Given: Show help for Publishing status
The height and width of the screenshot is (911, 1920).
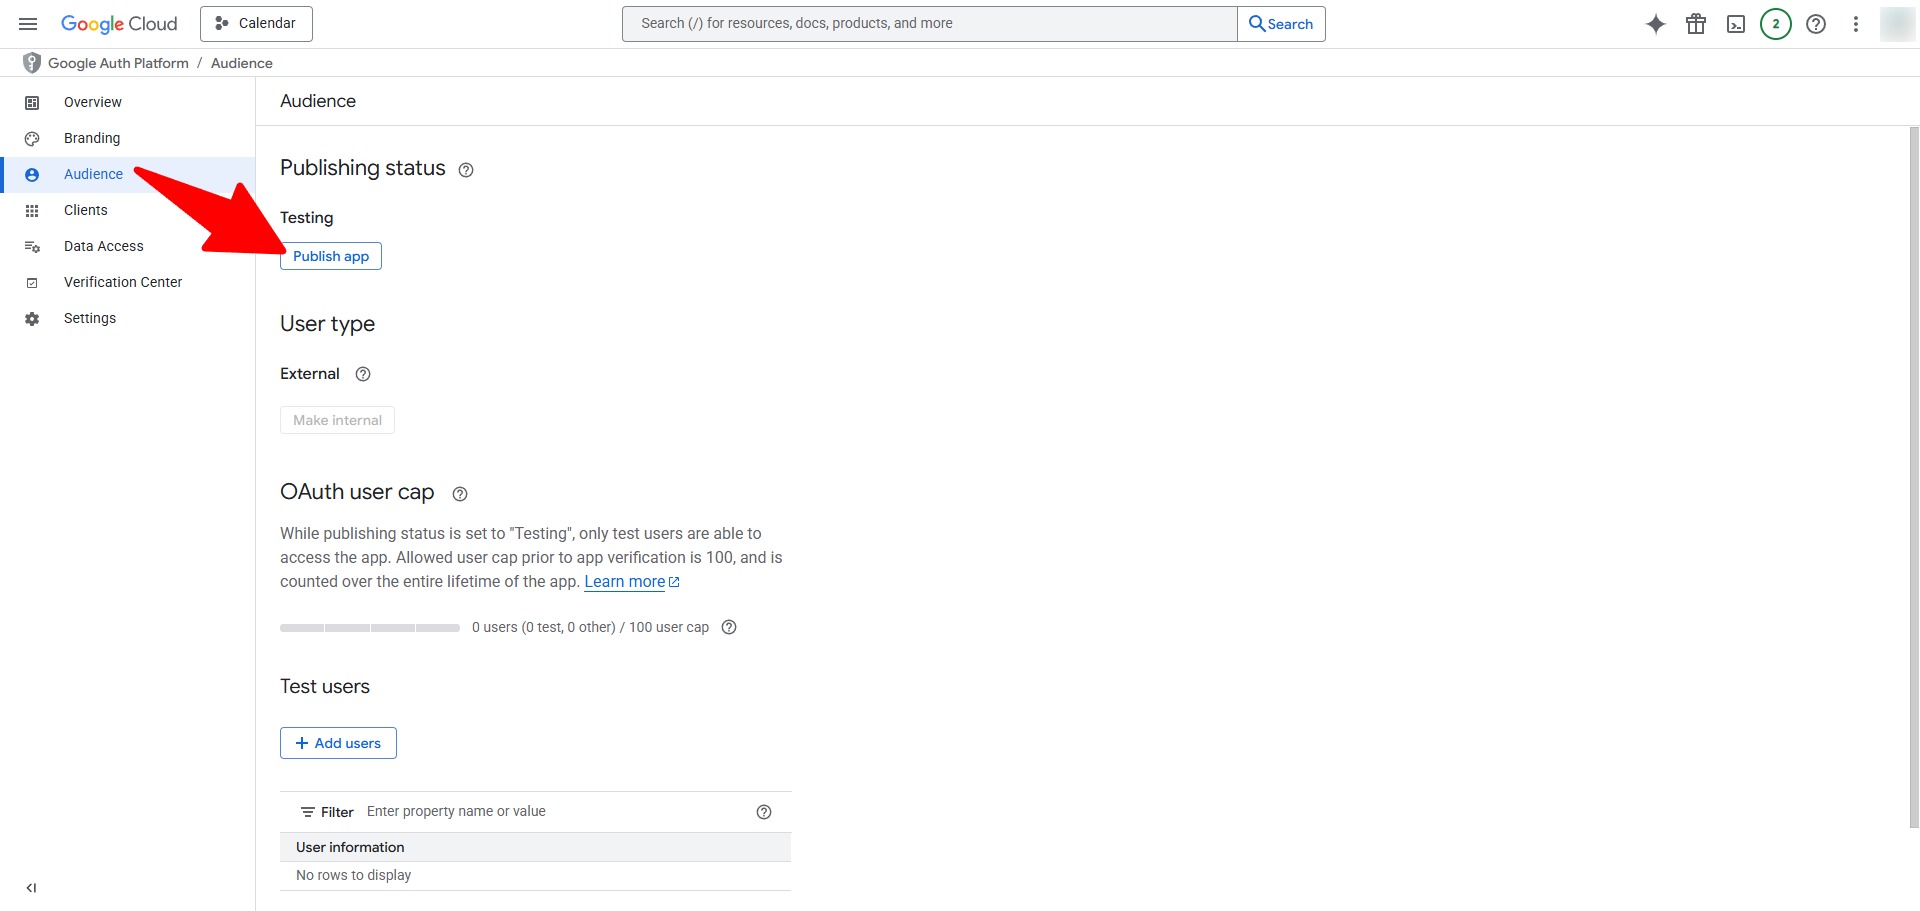Looking at the screenshot, I should click(x=466, y=170).
